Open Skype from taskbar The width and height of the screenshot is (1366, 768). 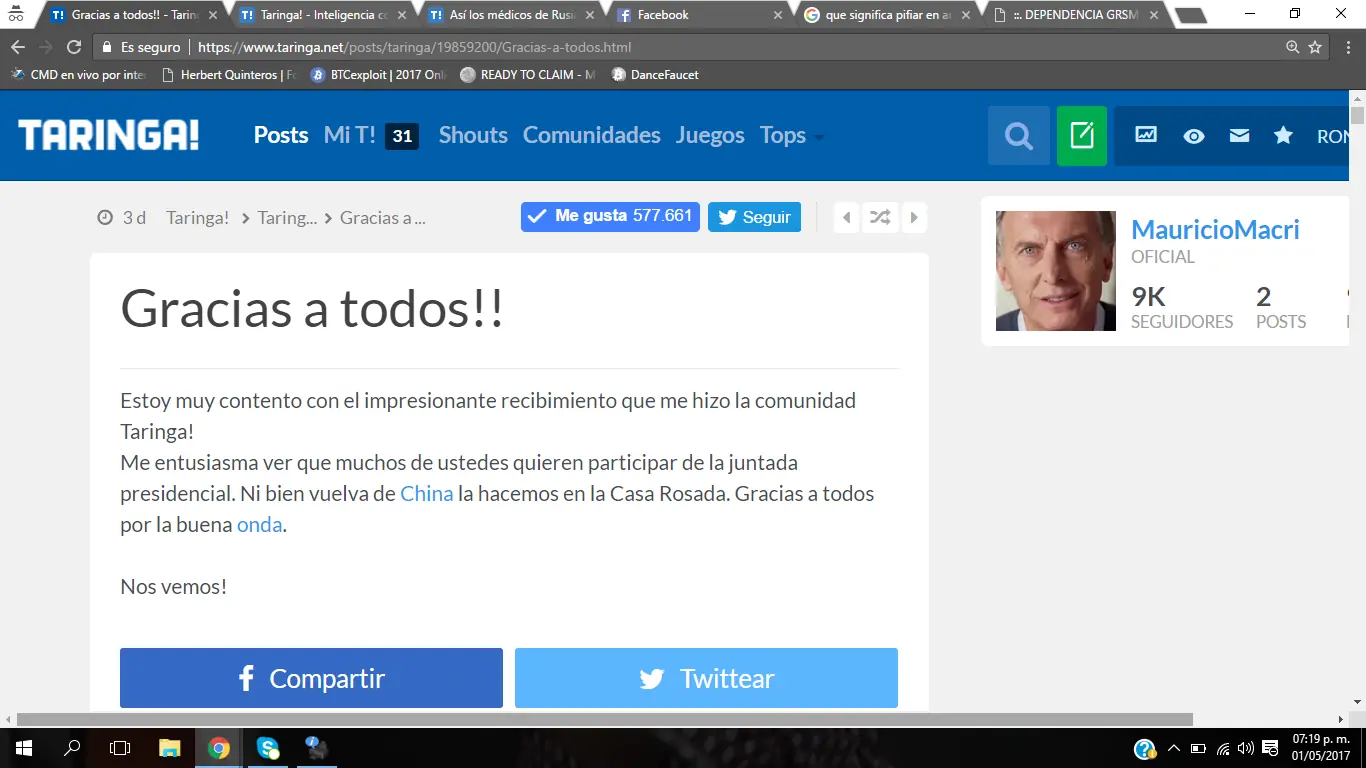(x=267, y=748)
